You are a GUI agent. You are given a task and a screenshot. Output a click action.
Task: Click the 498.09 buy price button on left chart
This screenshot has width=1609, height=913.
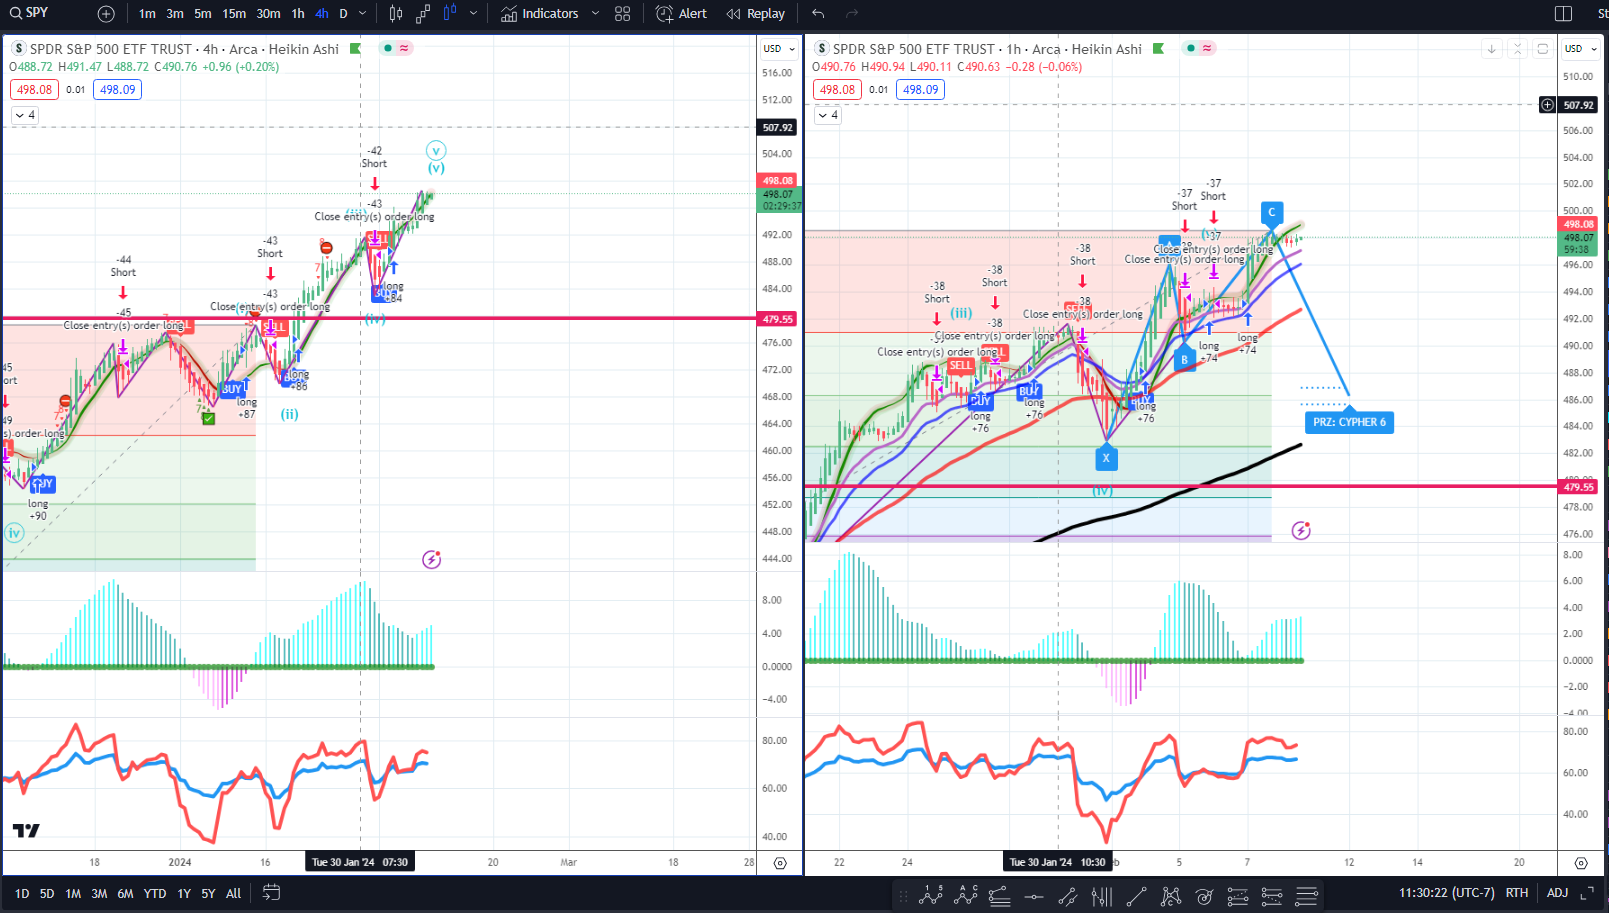click(x=118, y=89)
